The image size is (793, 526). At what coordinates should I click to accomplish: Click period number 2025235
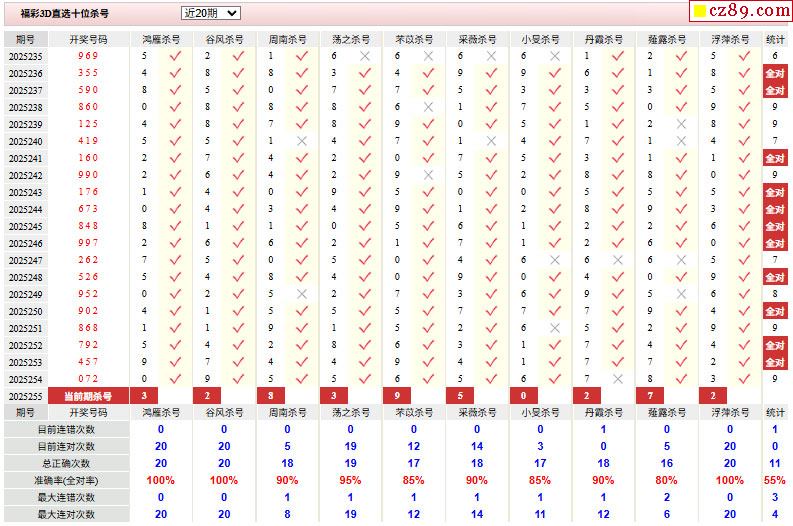tap(25, 56)
